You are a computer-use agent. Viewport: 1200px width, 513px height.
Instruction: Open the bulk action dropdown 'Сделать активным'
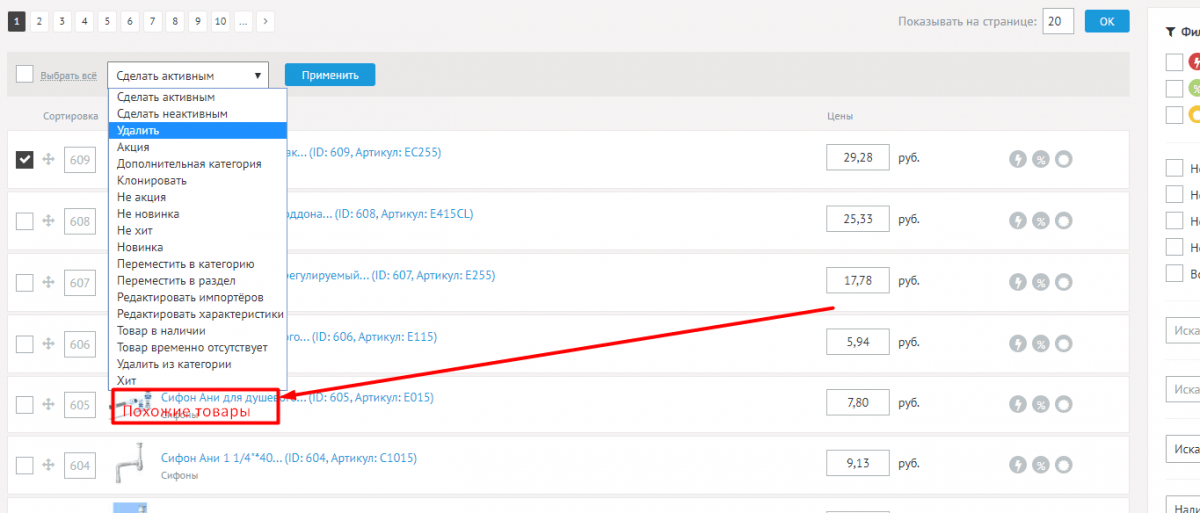click(x=188, y=75)
